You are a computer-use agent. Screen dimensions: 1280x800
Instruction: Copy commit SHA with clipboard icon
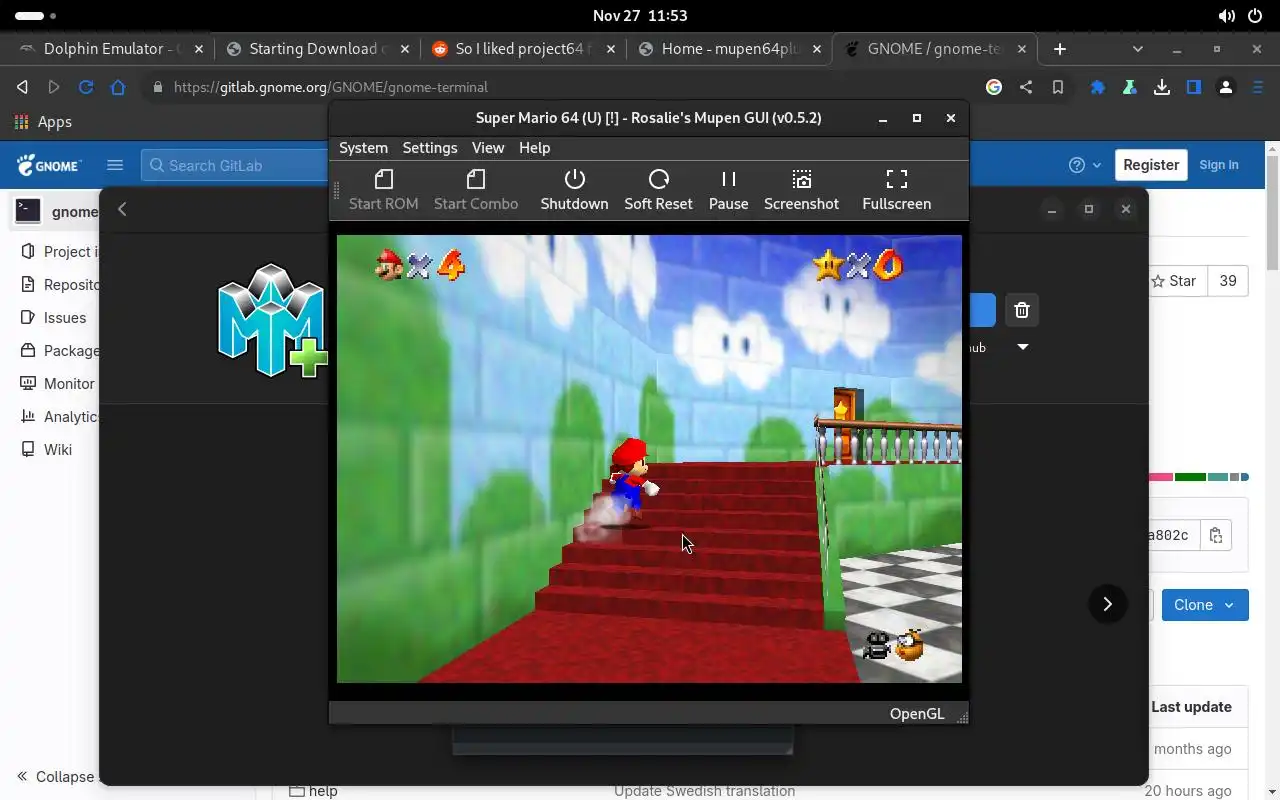pos(1215,535)
